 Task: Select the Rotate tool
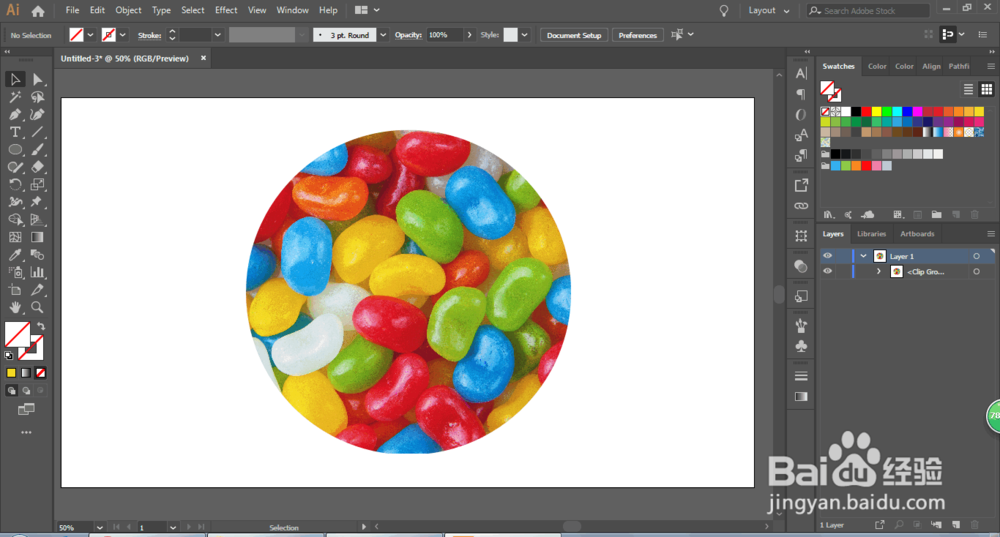(15, 185)
